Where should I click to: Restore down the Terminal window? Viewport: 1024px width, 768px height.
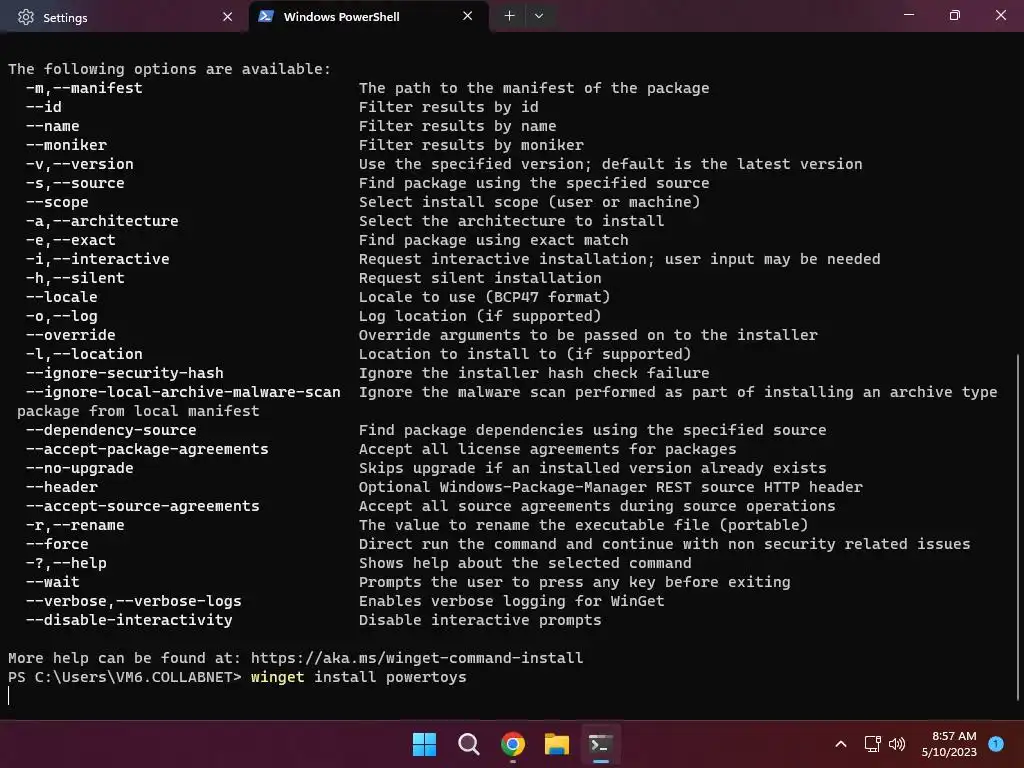(x=955, y=15)
